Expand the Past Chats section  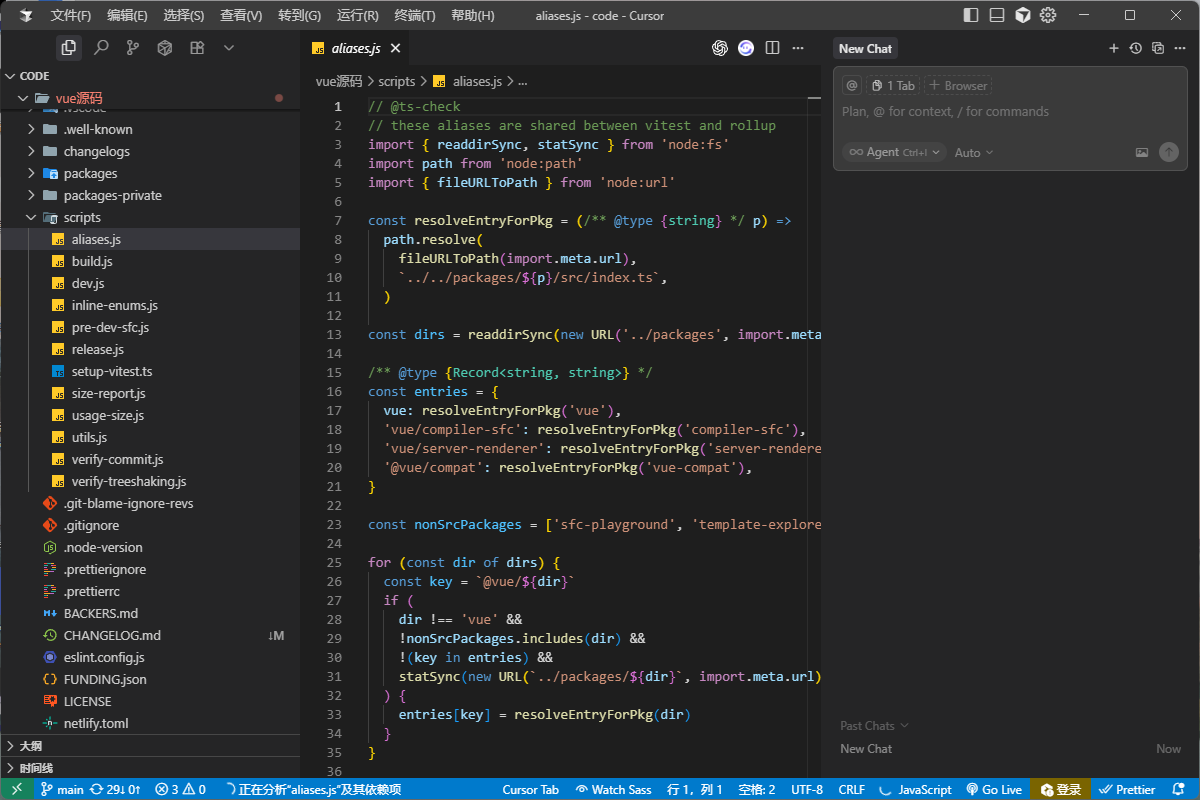[874, 725]
